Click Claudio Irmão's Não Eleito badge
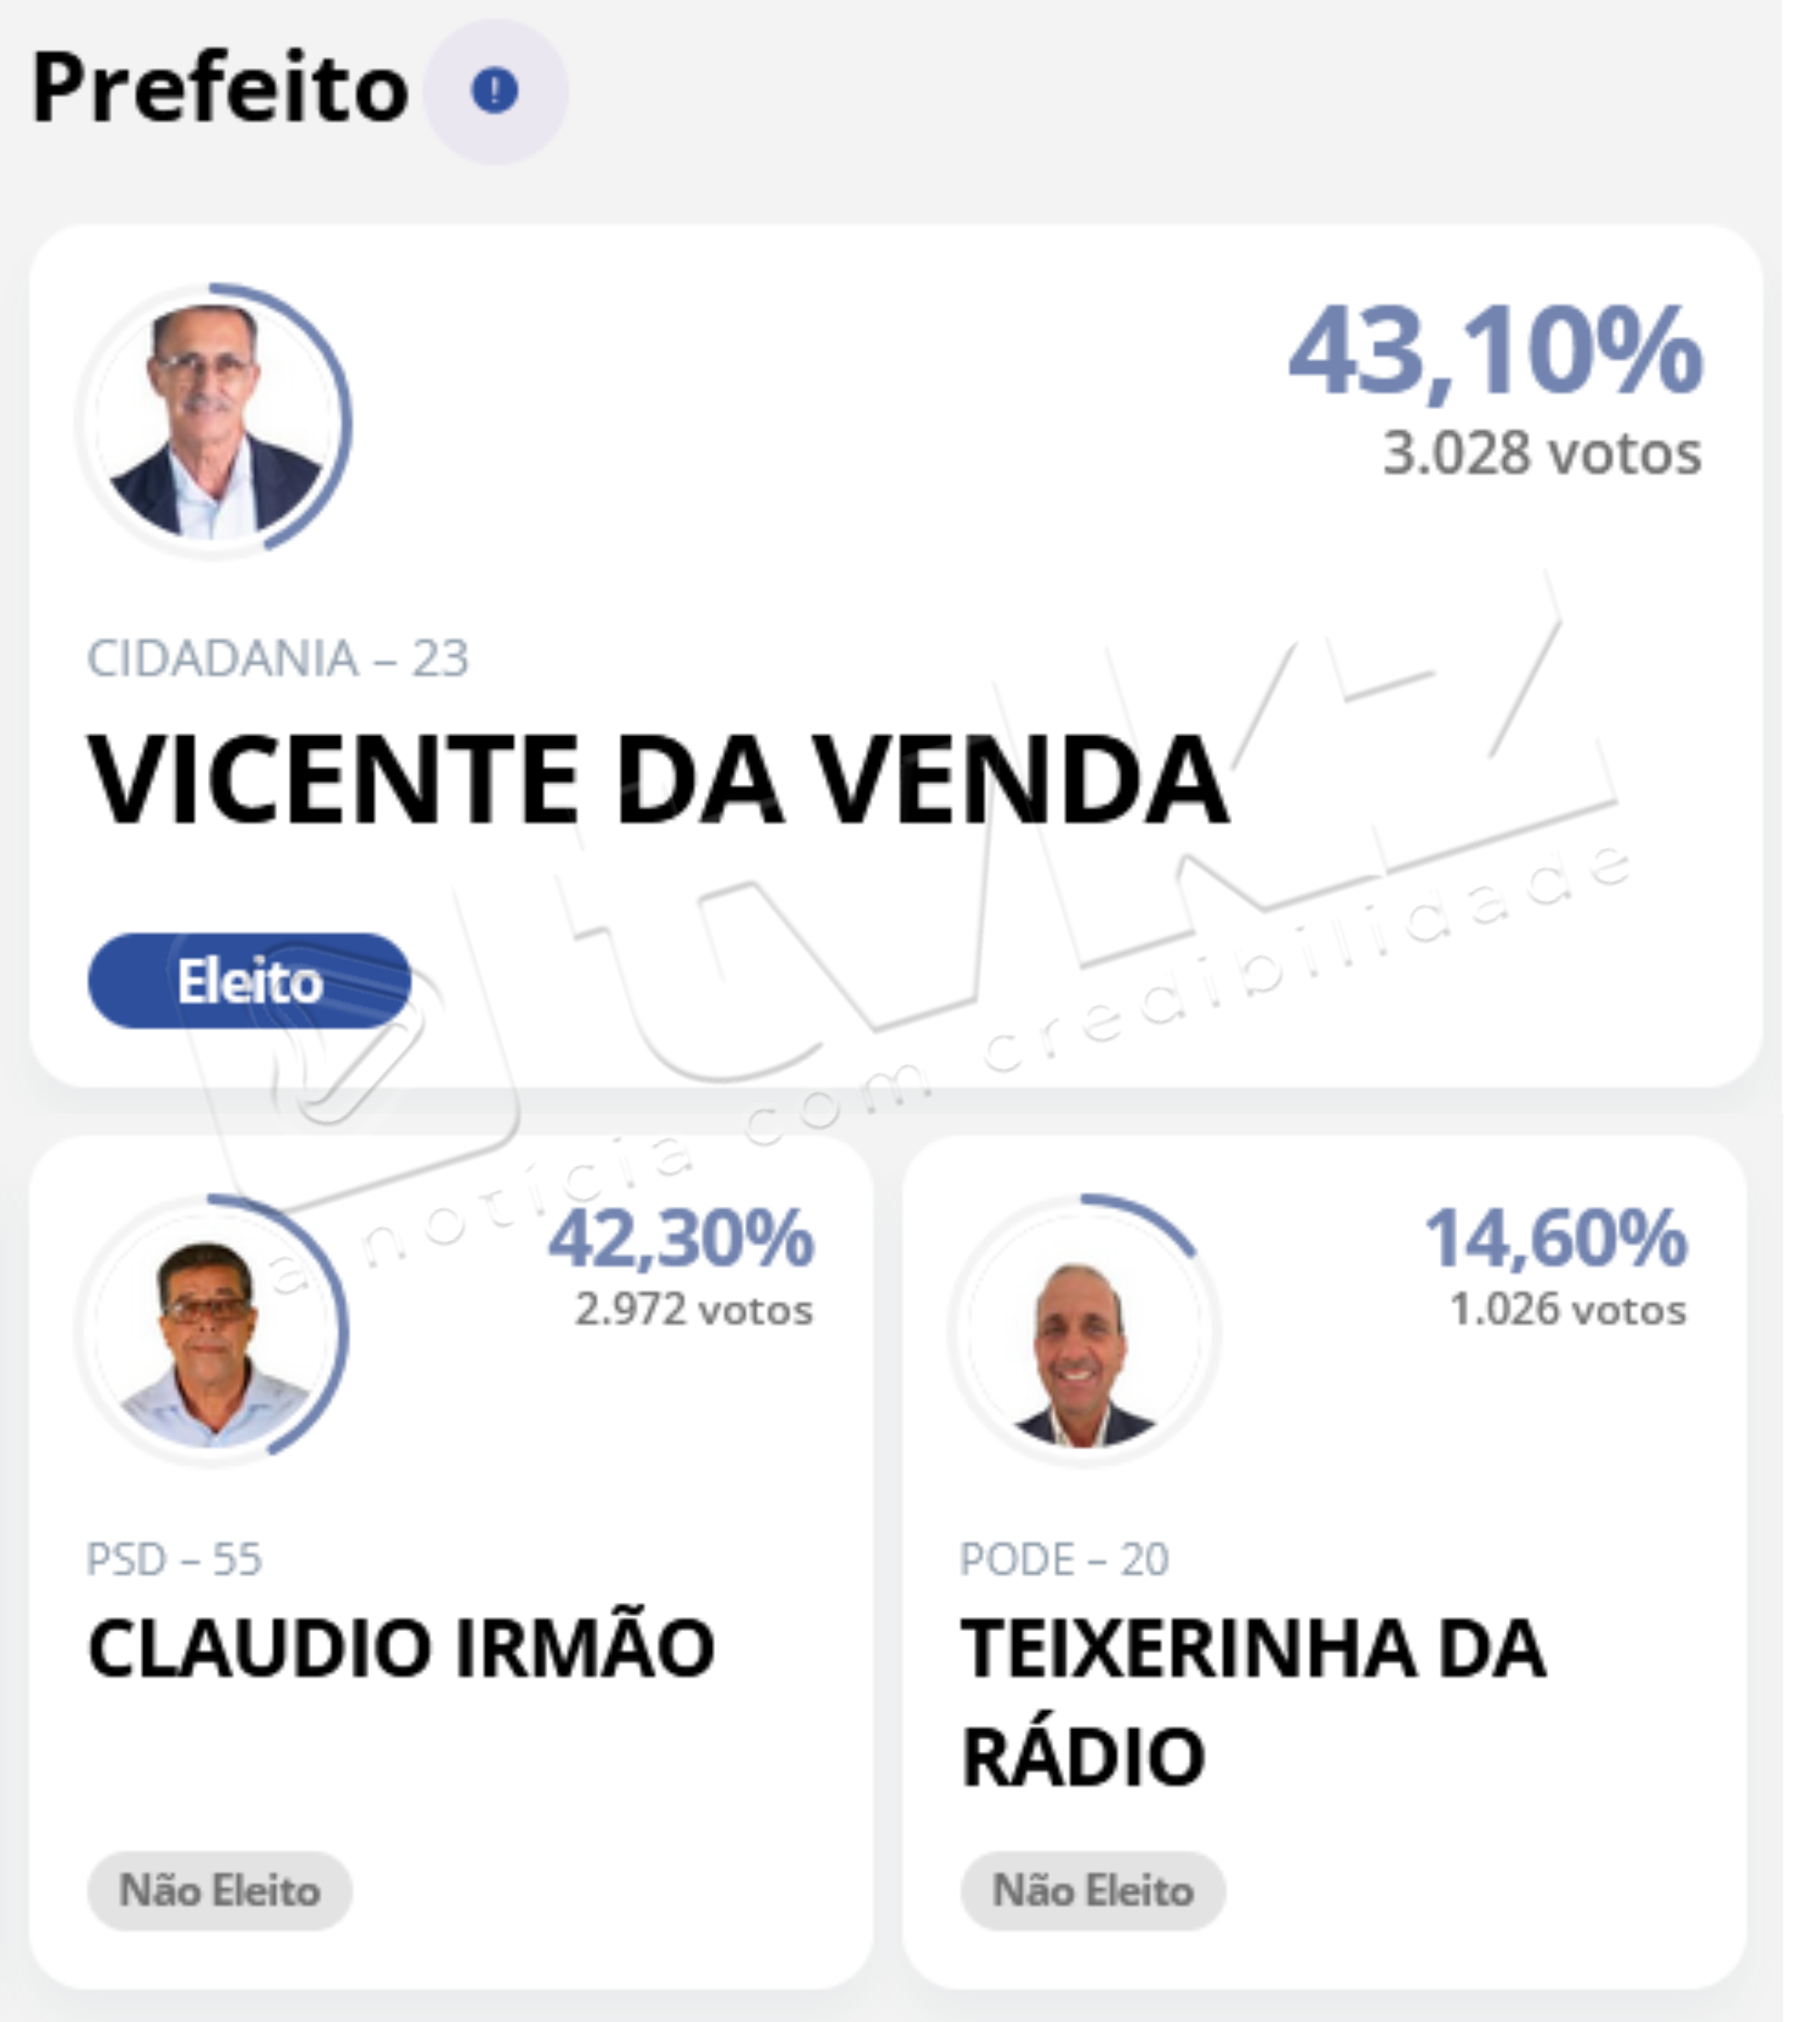The width and height of the screenshot is (1820, 2022). coord(219,1891)
